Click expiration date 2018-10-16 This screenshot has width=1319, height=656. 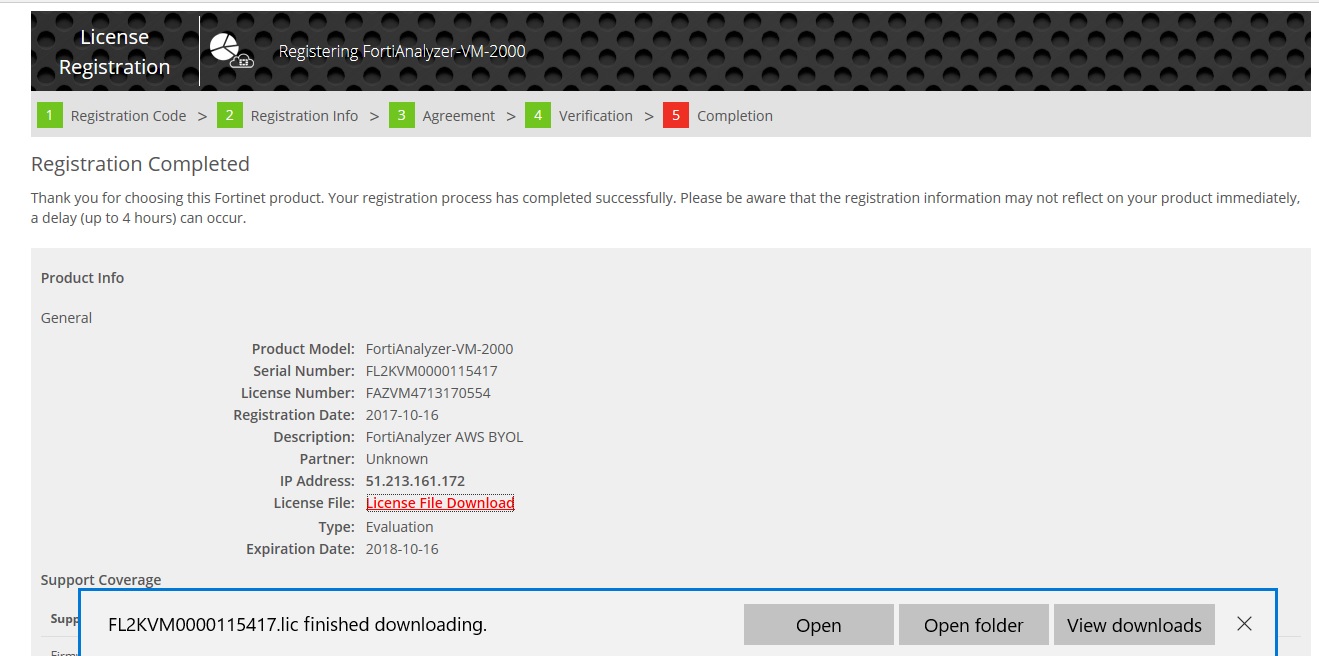[402, 549]
